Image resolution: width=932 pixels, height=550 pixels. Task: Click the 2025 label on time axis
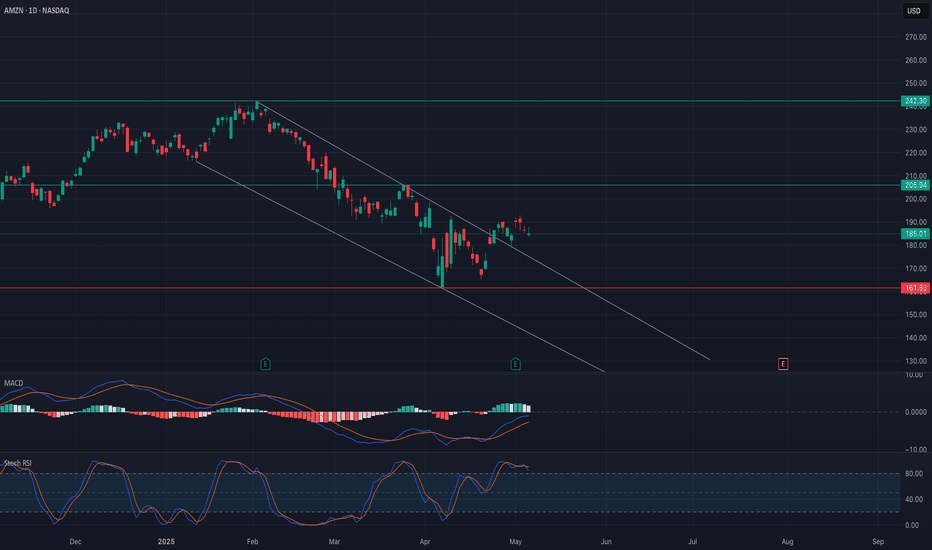pos(166,542)
